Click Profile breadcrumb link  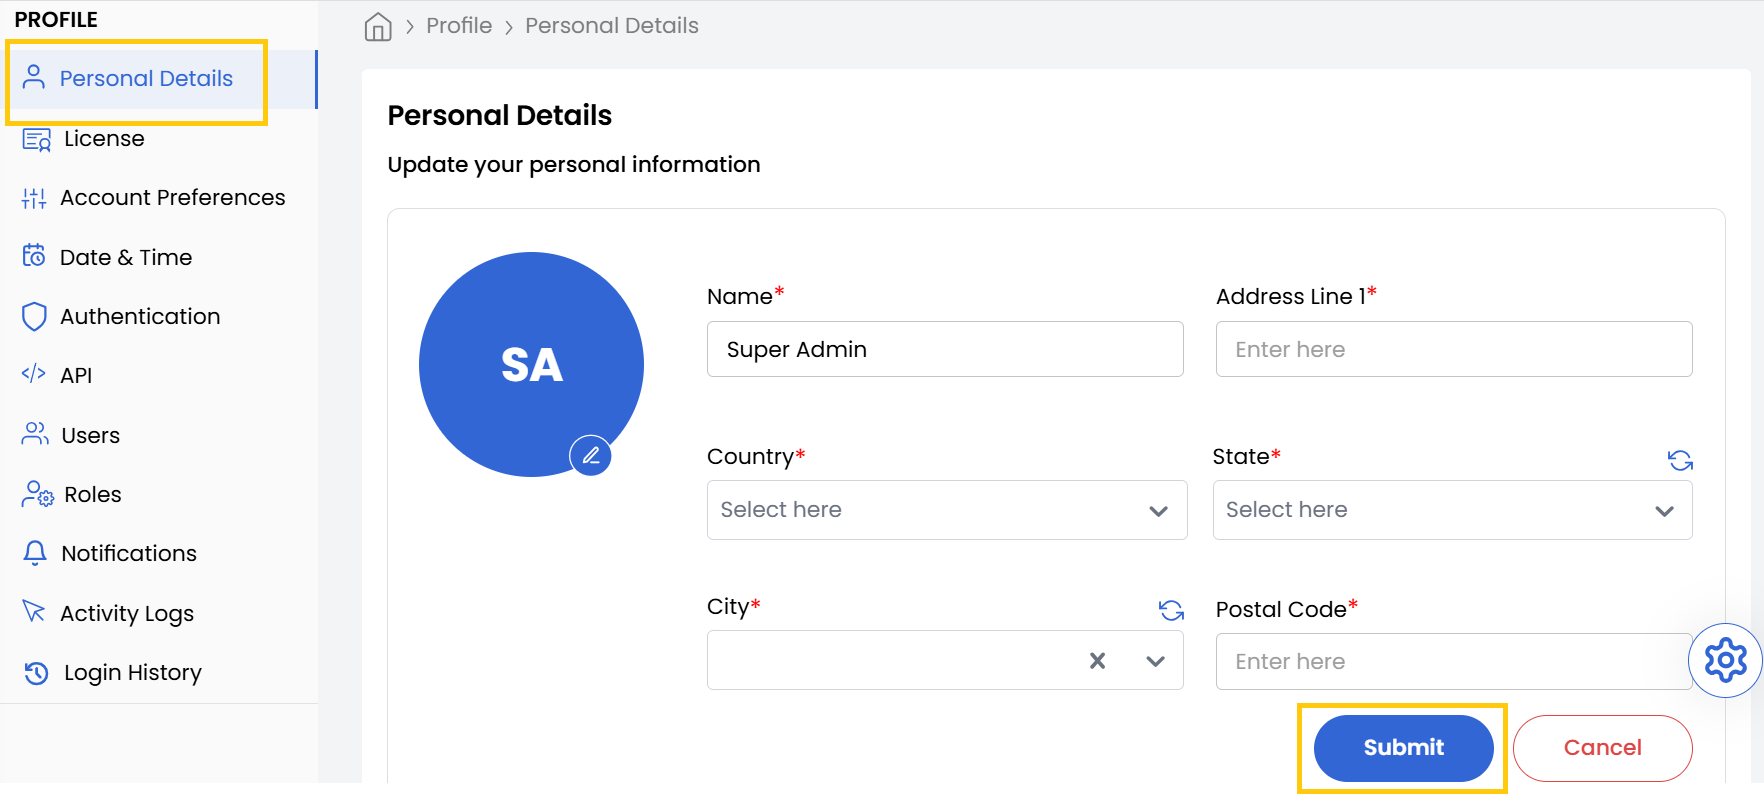tap(459, 26)
